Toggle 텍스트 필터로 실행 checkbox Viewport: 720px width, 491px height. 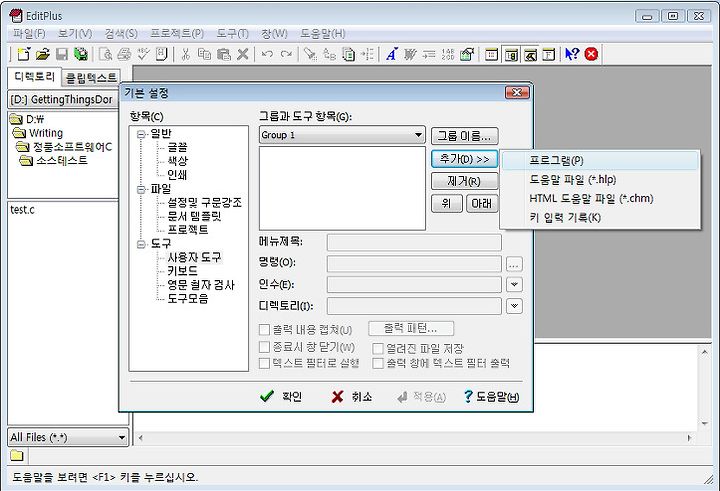tap(264, 363)
